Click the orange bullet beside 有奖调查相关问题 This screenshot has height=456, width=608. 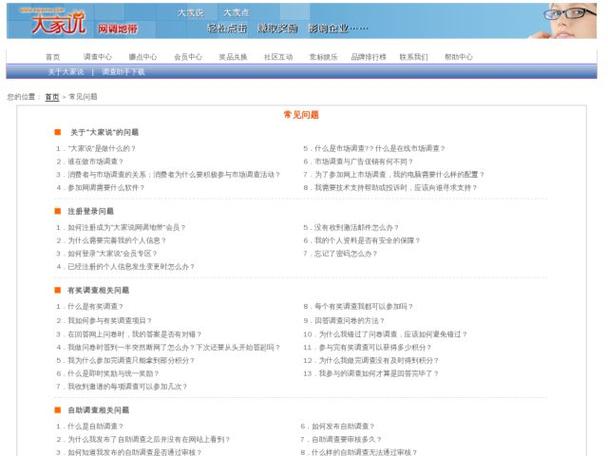58,290
